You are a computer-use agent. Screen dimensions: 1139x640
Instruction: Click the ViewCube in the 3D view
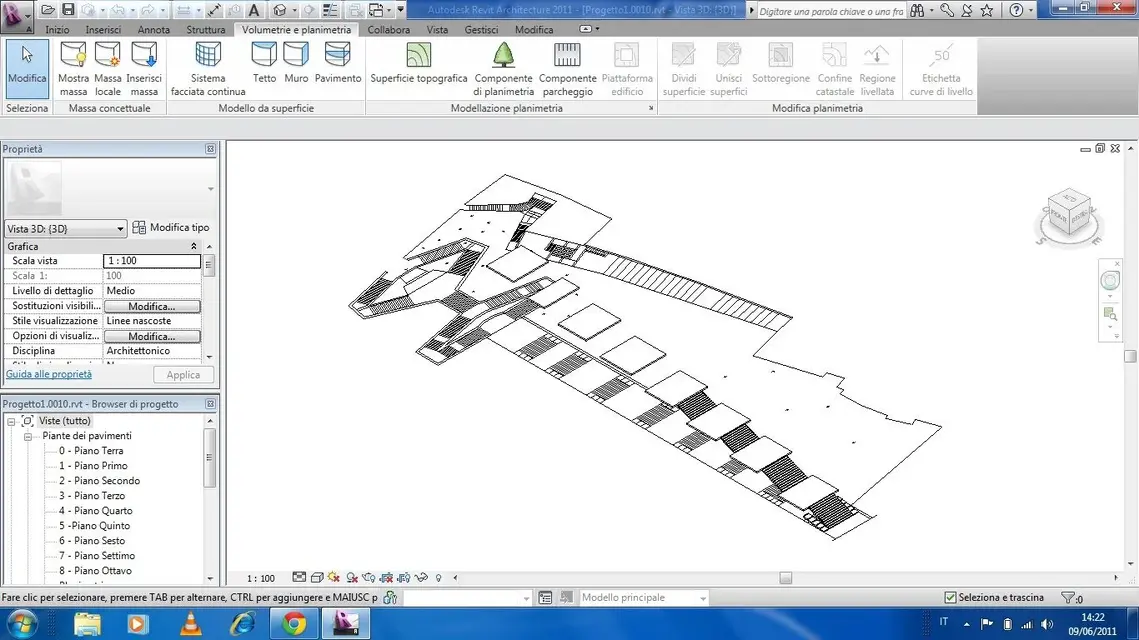pos(1069,213)
